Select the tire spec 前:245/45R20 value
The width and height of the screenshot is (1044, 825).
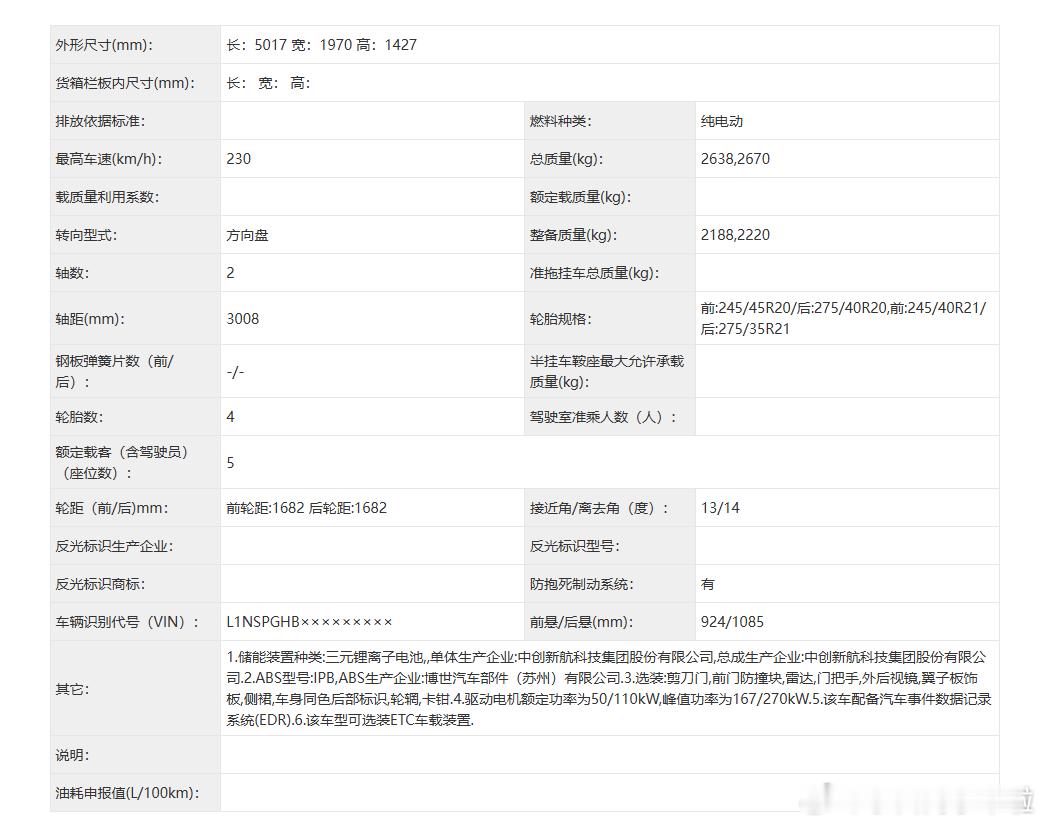coord(843,318)
